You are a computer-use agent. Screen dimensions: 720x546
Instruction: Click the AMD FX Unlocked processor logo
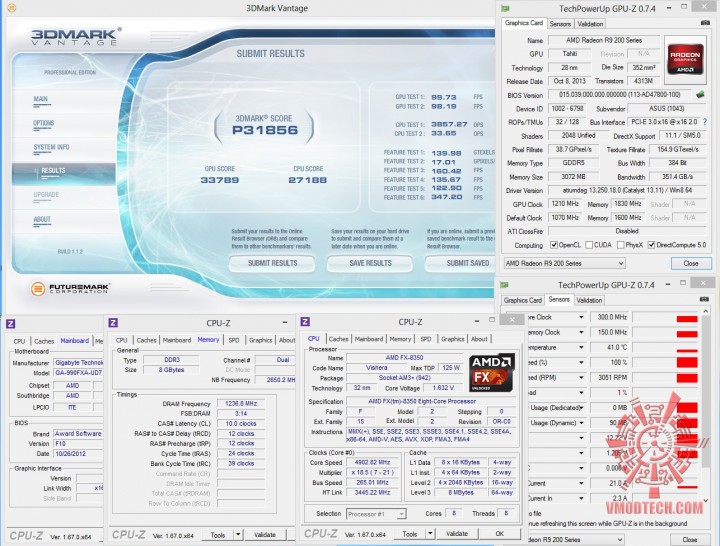pyautogui.click(x=491, y=372)
